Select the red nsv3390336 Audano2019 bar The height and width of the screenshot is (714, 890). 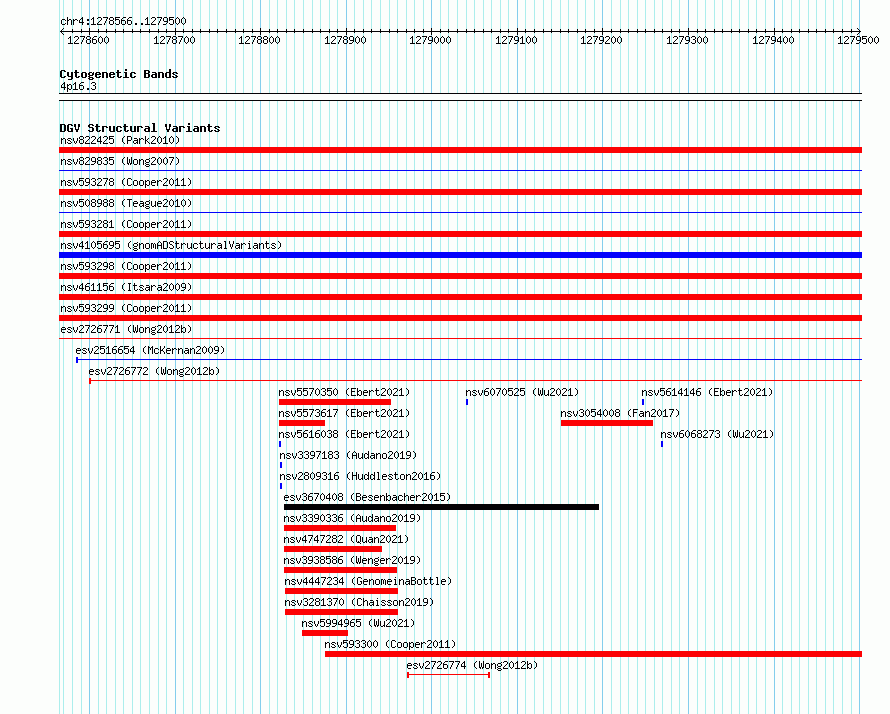click(340, 528)
